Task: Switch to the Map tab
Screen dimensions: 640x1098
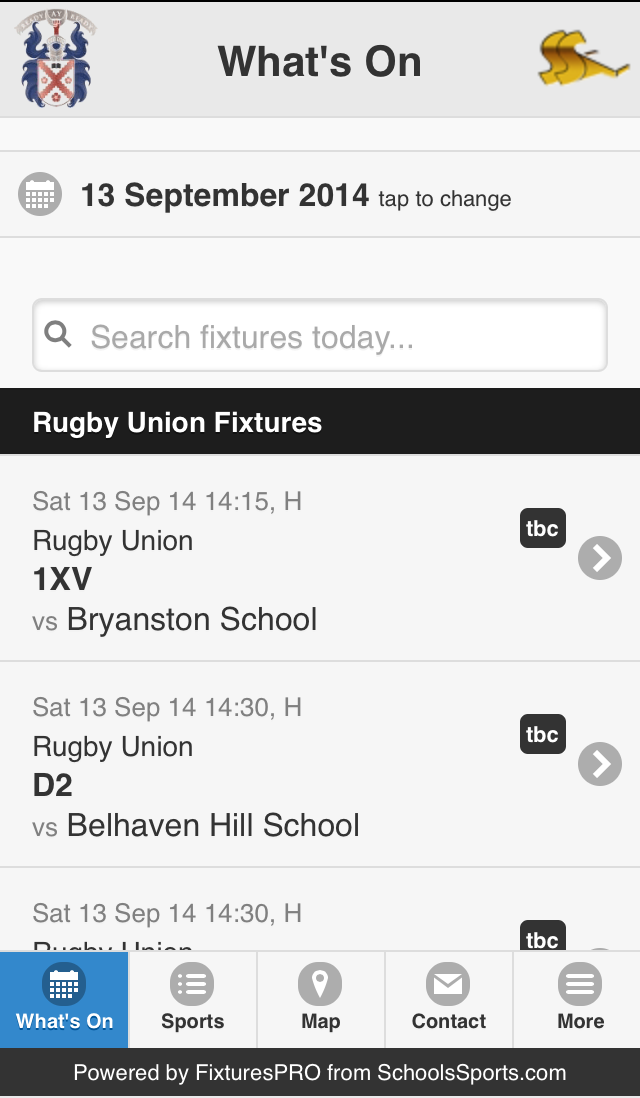Action: point(320,999)
